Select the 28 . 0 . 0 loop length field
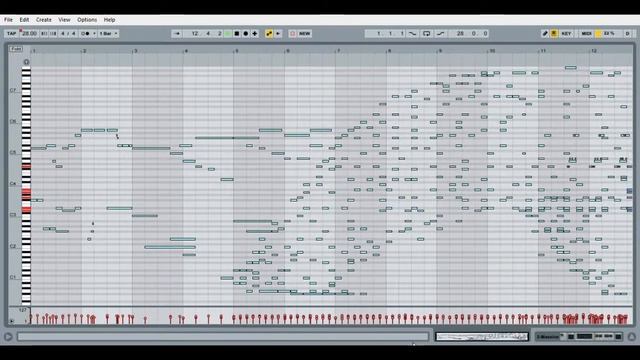Screen dimensions: 640x360 pos(469,33)
